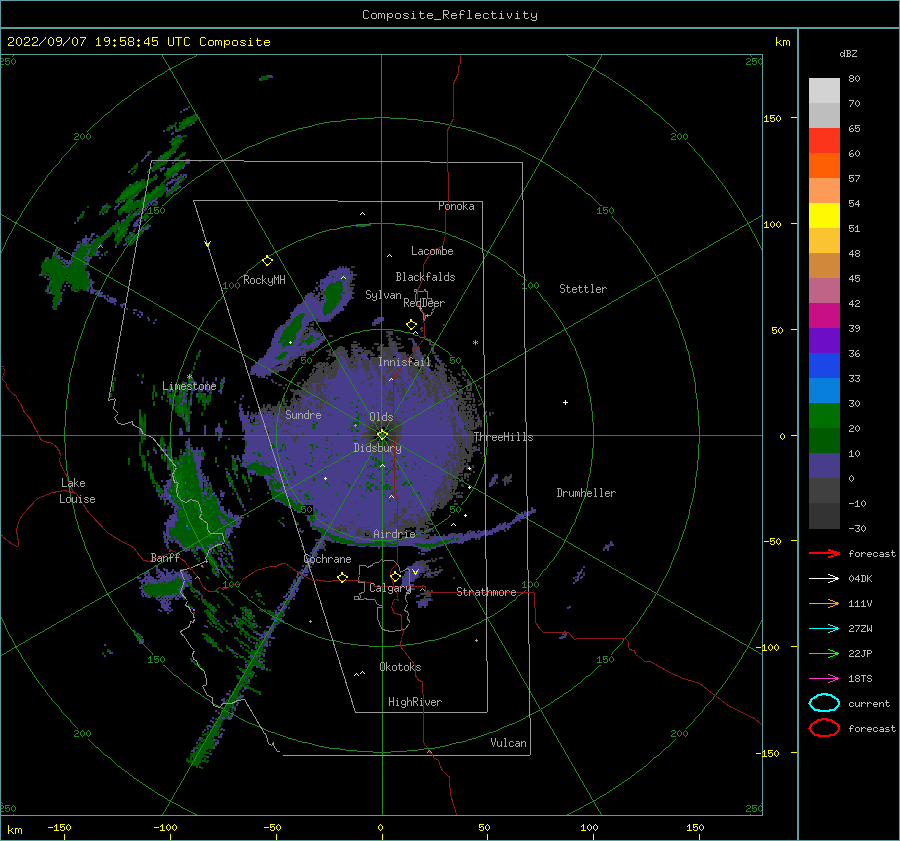Image resolution: width=900 pixels, height=841 pixels.
Task: Click the Olds town label
Action: (381, 417)
